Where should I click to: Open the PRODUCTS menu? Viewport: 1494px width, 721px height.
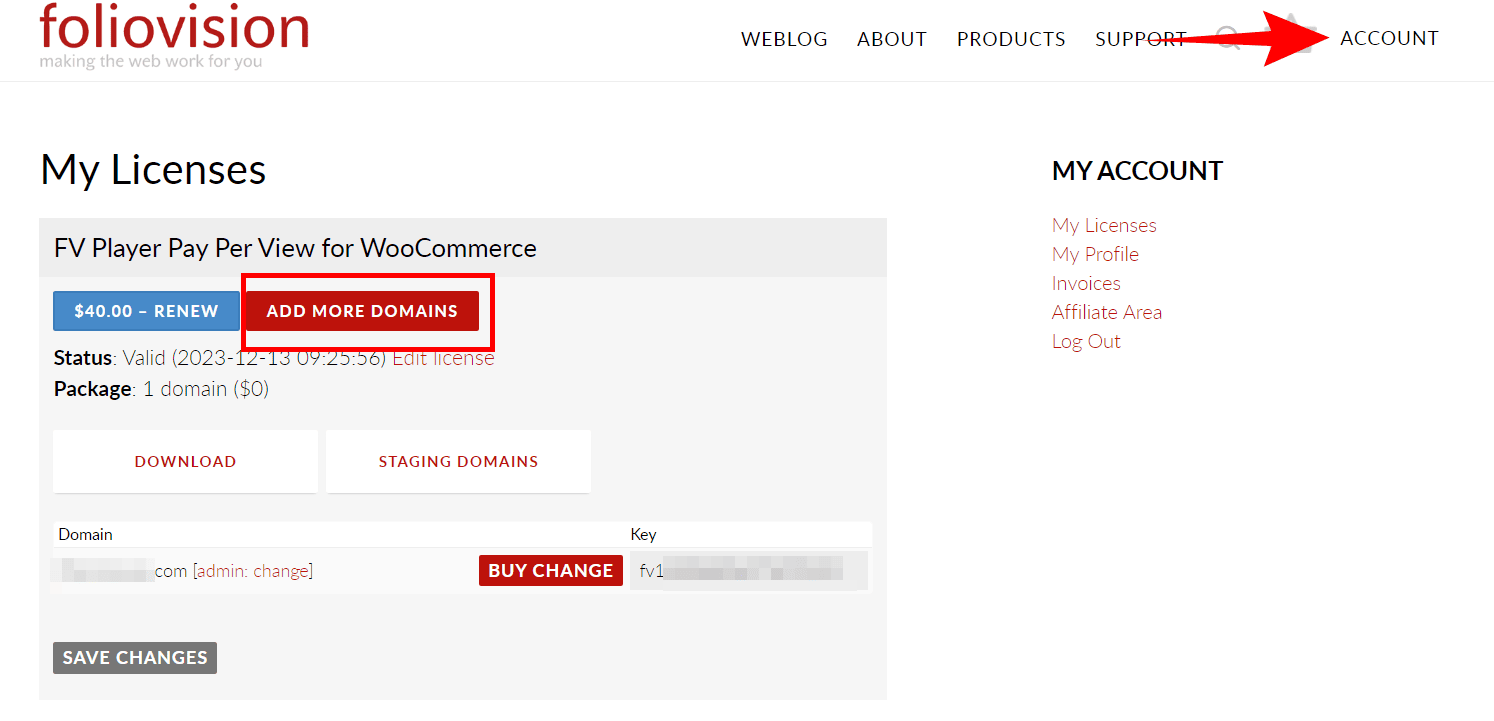[1011, 39]
